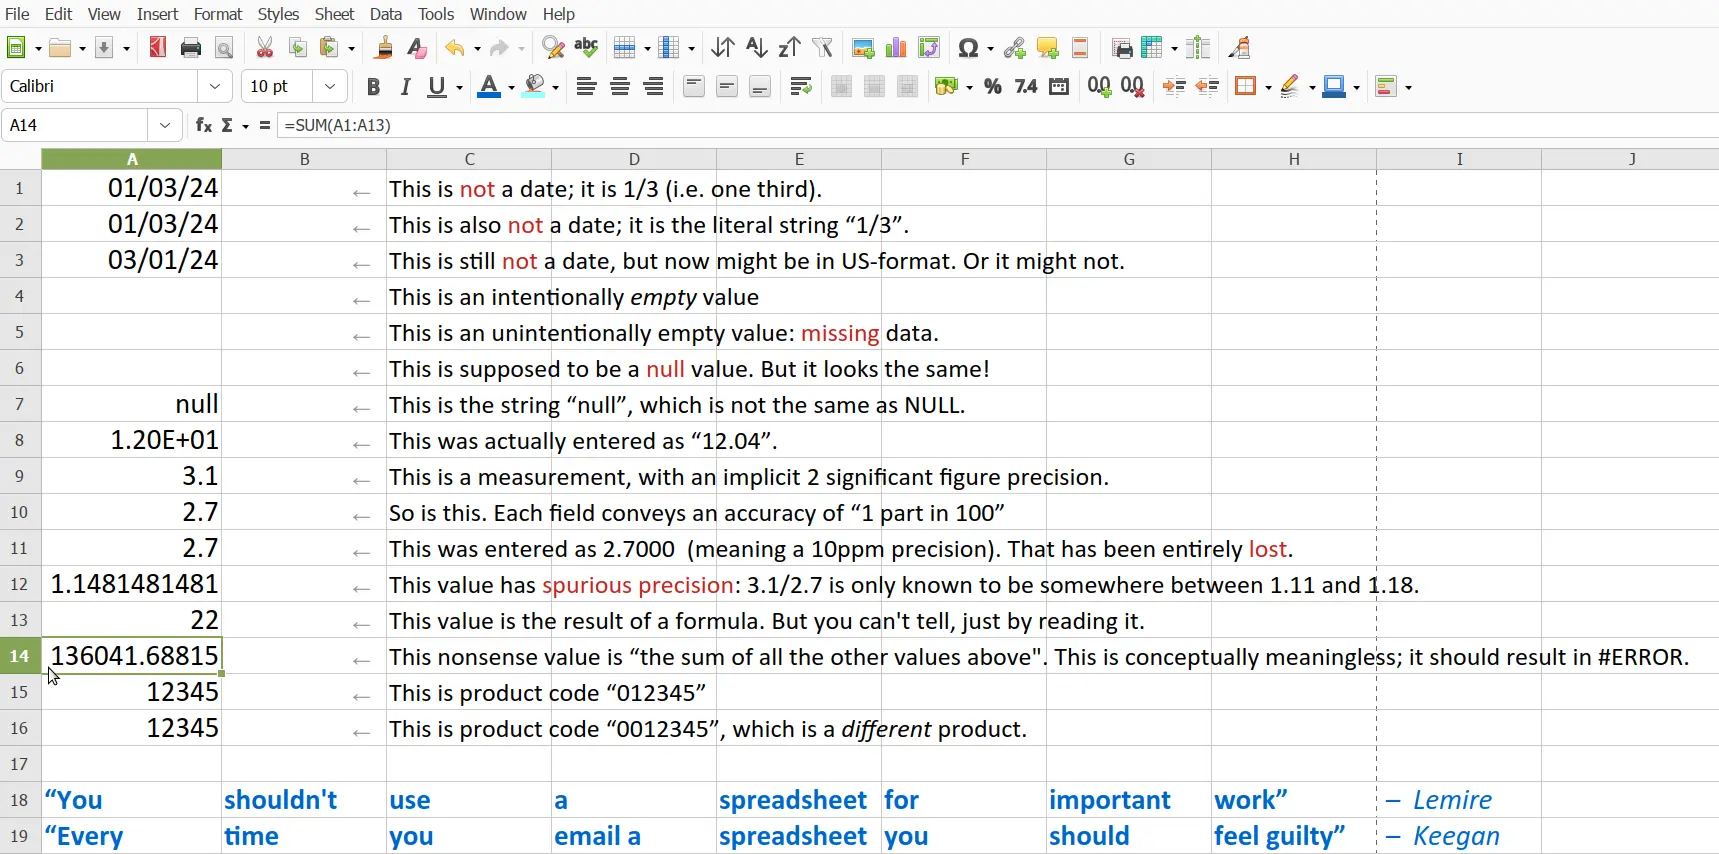Click the Name Box showing A14

pyautogui.click(x=76, y=125)
